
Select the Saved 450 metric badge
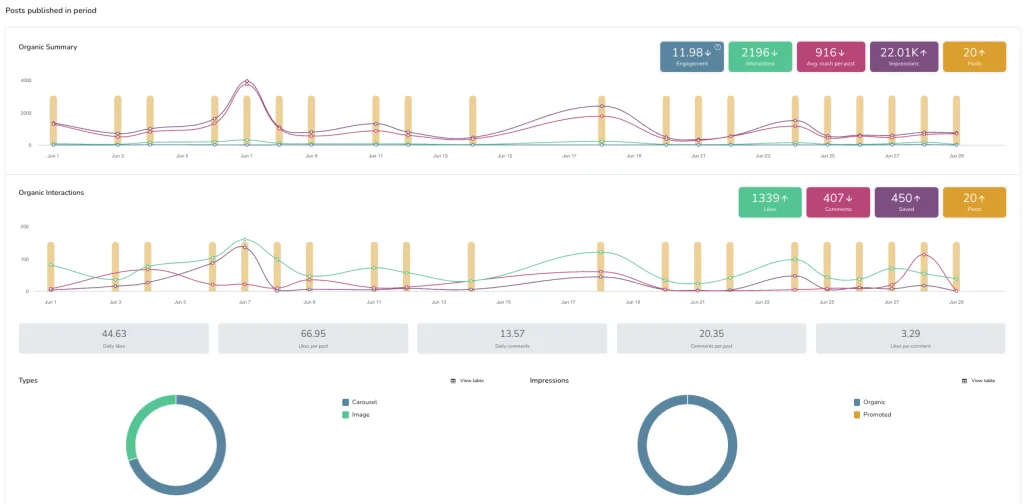[x=906, y=202]
